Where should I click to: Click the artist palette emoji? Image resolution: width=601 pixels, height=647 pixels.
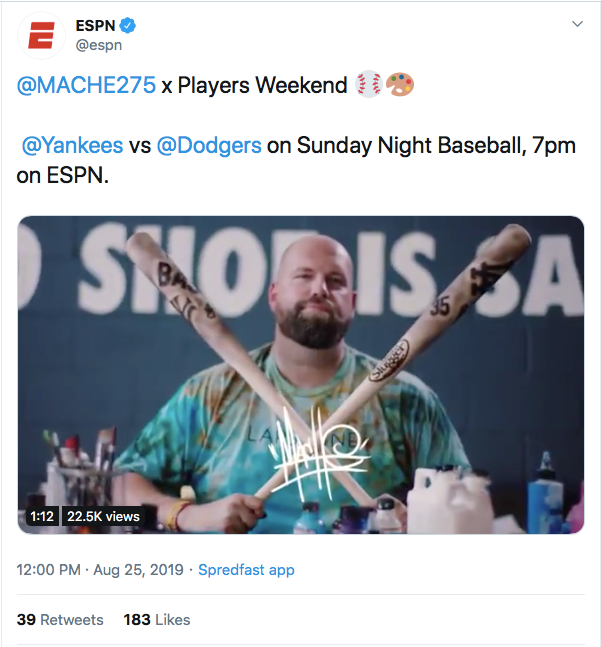tap(398, 85)
